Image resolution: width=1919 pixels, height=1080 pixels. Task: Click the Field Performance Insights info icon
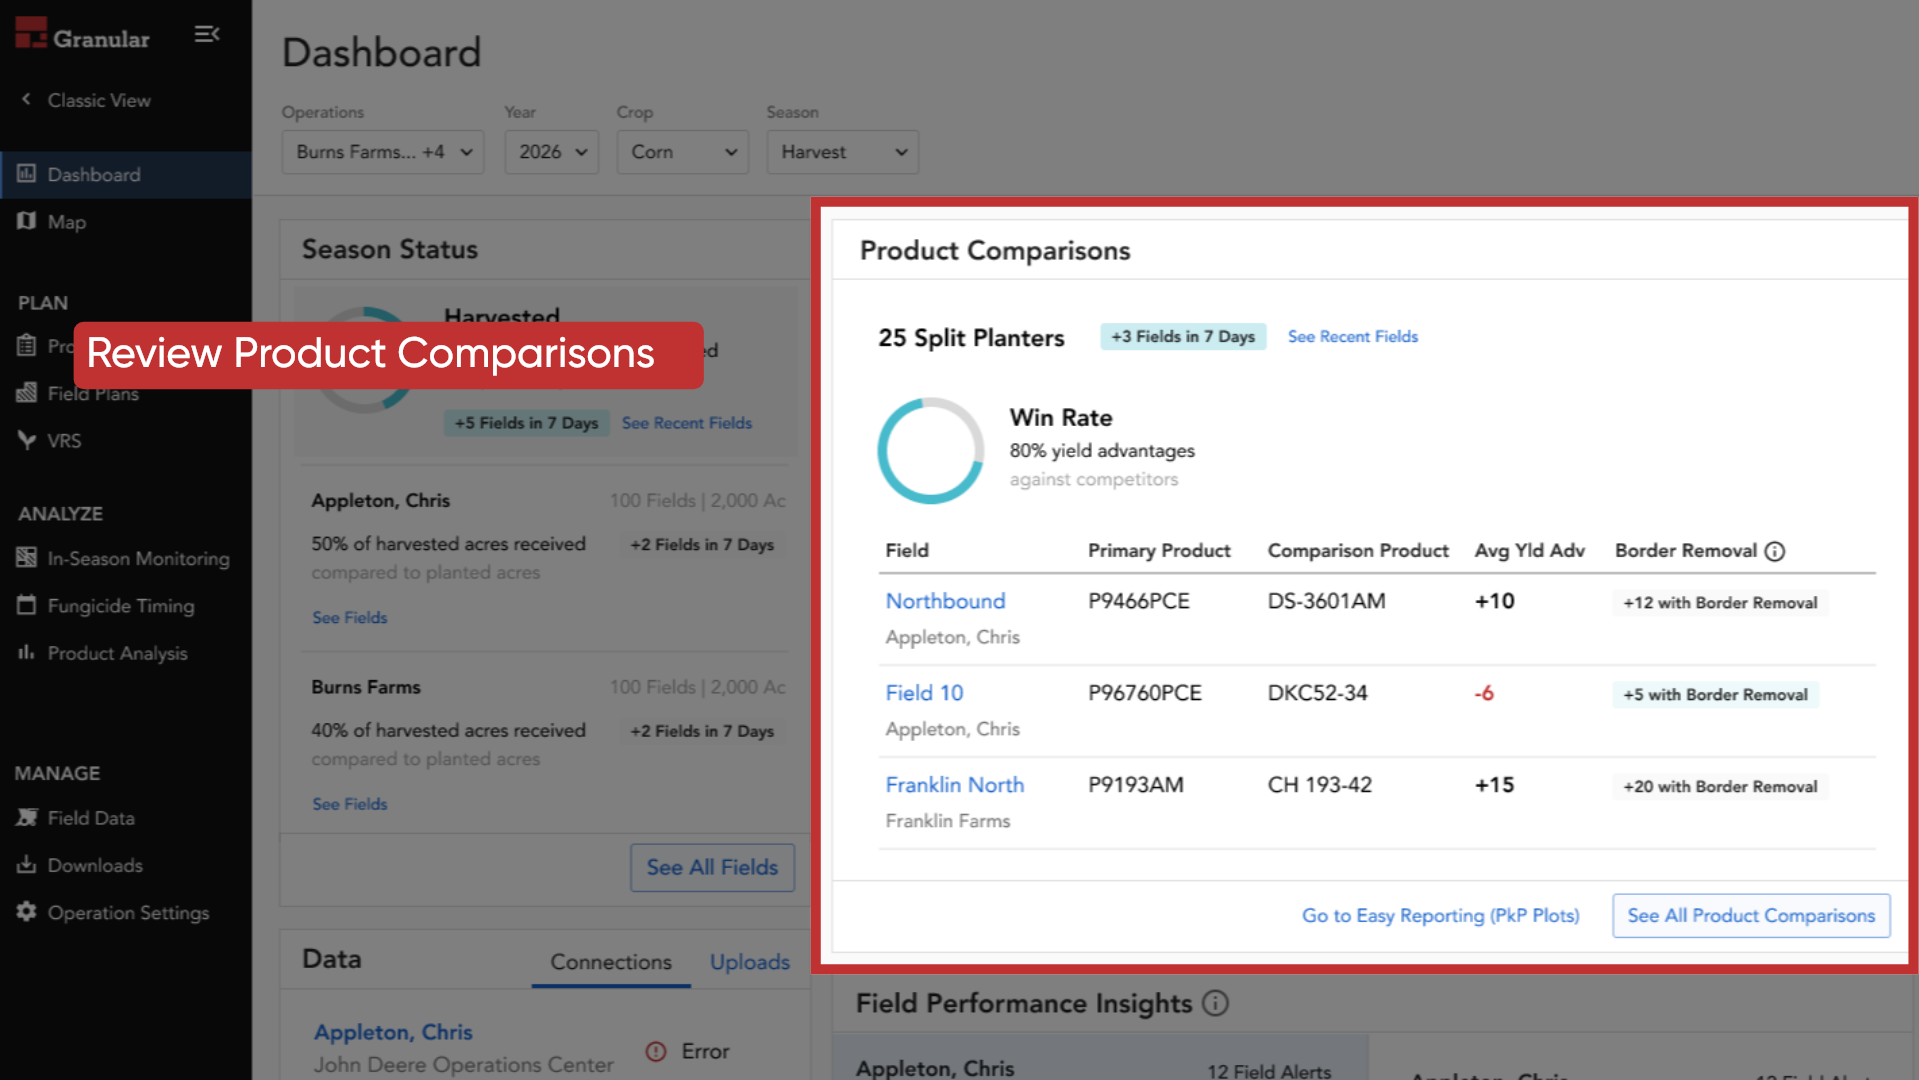point(1215,1003)
